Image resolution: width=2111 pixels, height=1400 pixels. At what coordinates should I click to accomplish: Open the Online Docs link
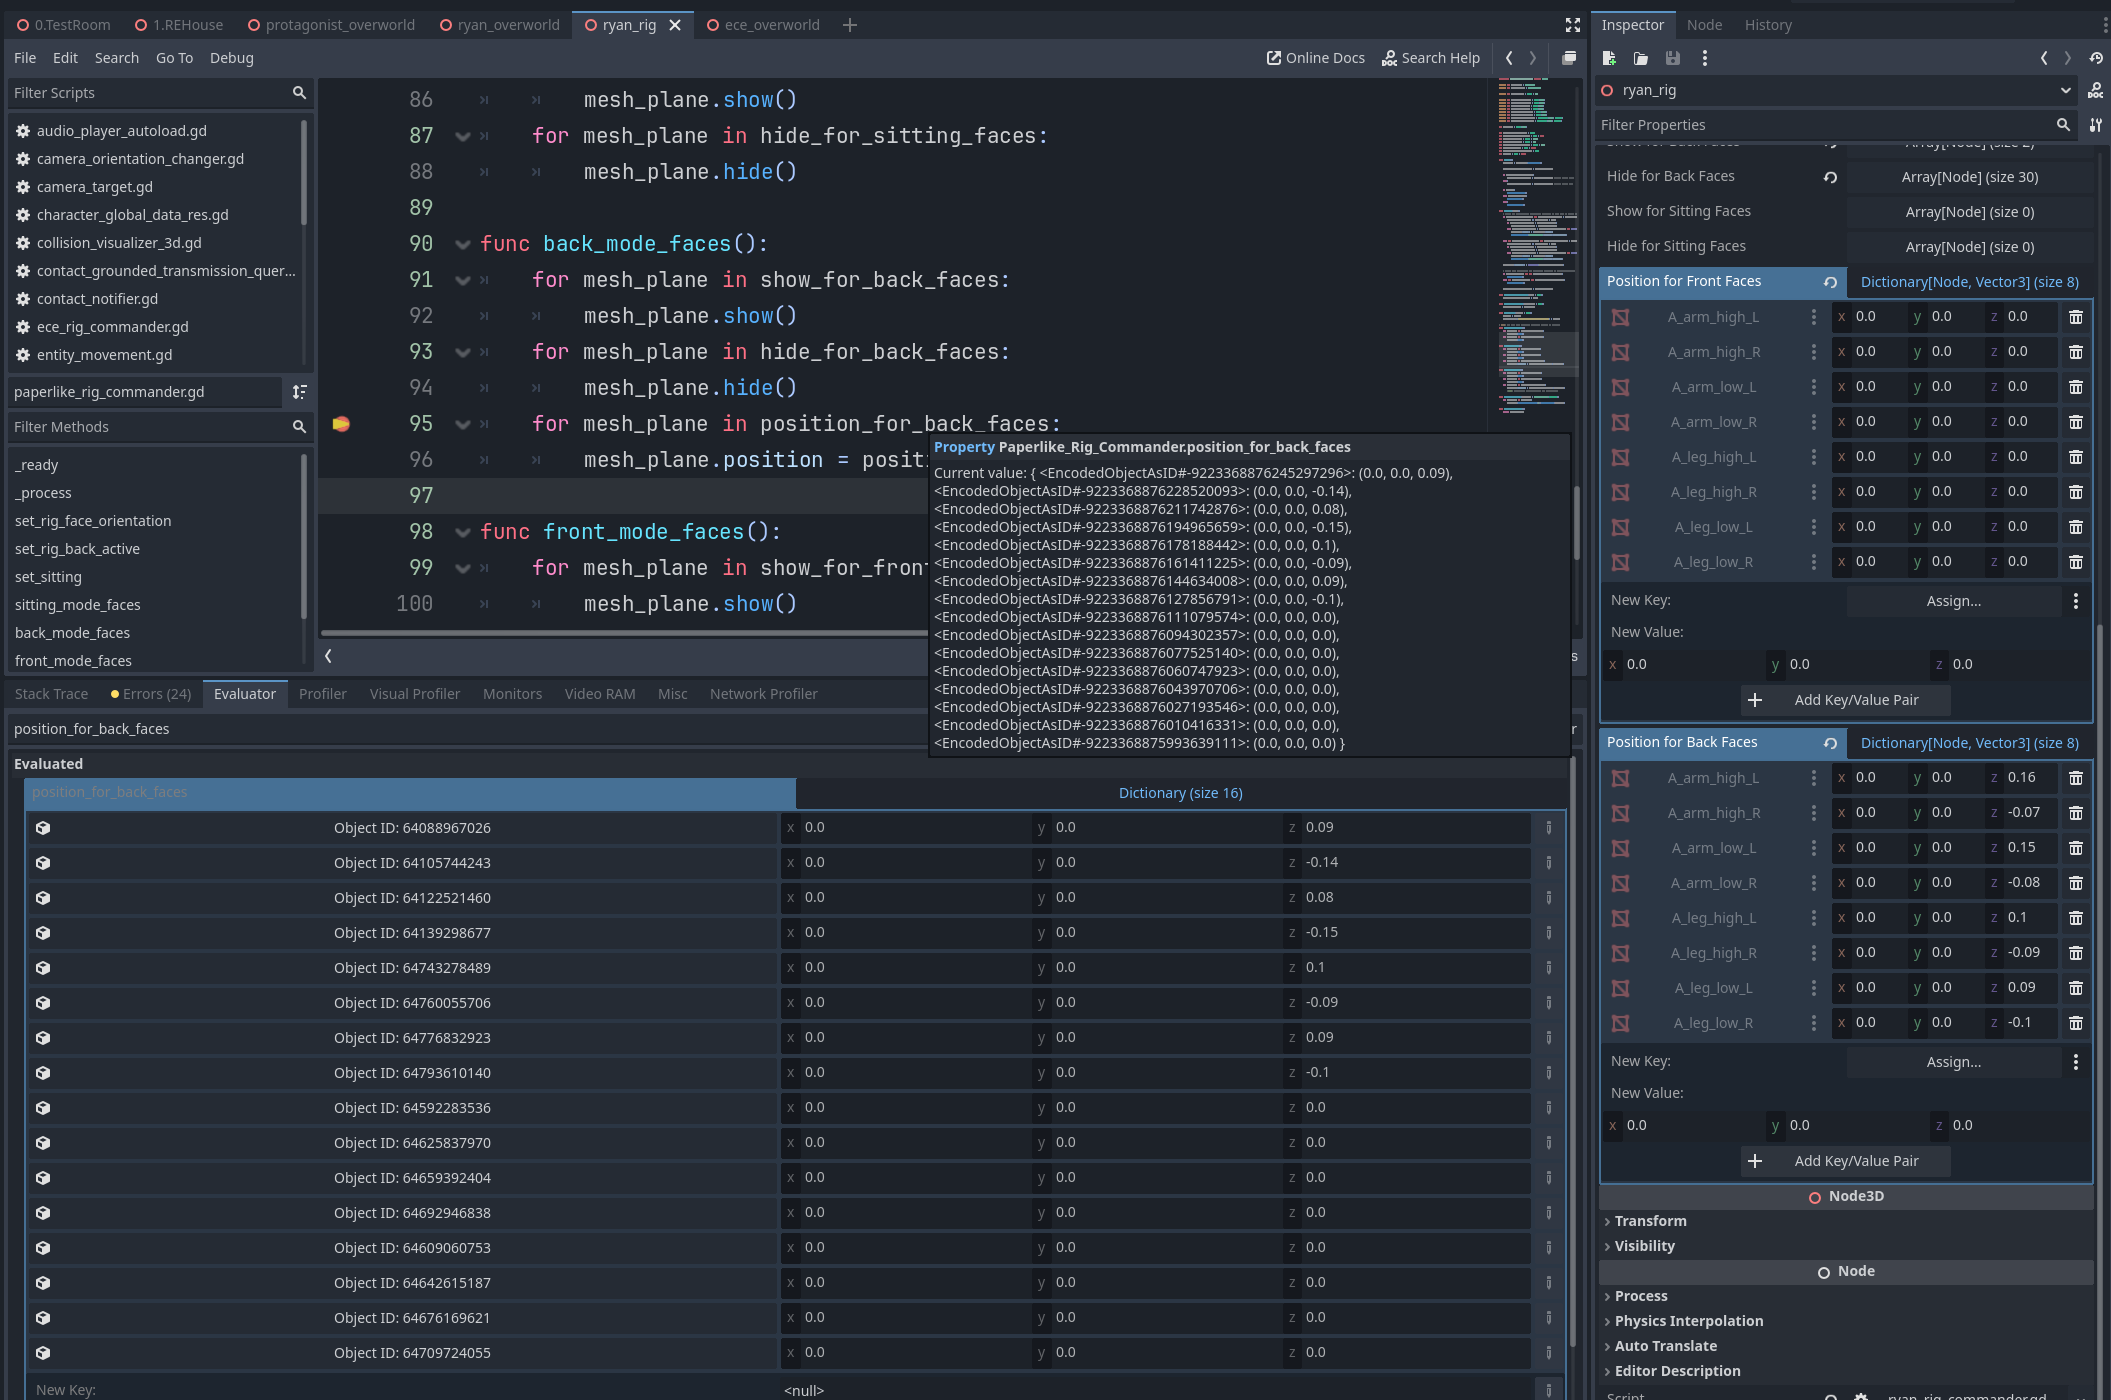pos(1316,57)
